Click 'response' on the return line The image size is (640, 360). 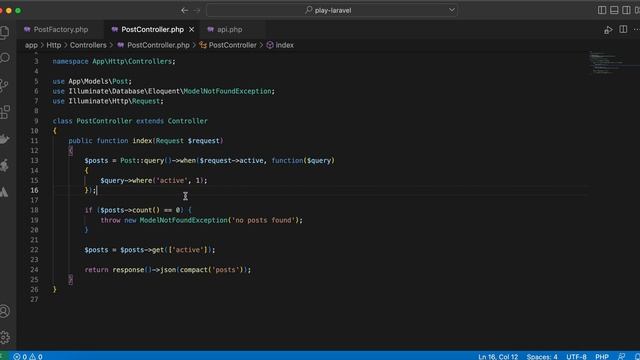click(128, 269)
